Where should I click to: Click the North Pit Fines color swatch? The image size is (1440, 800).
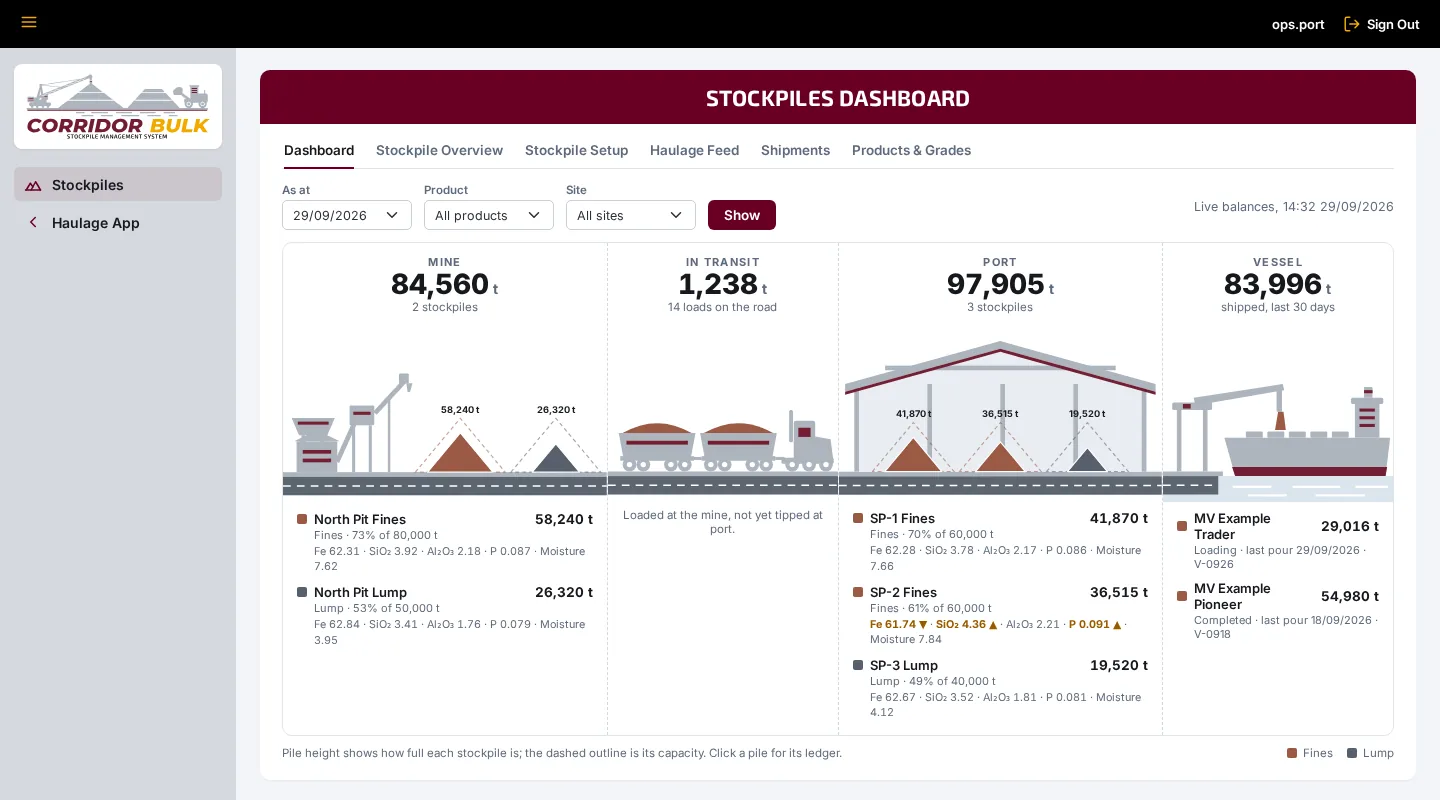click(x=302, y=519)
